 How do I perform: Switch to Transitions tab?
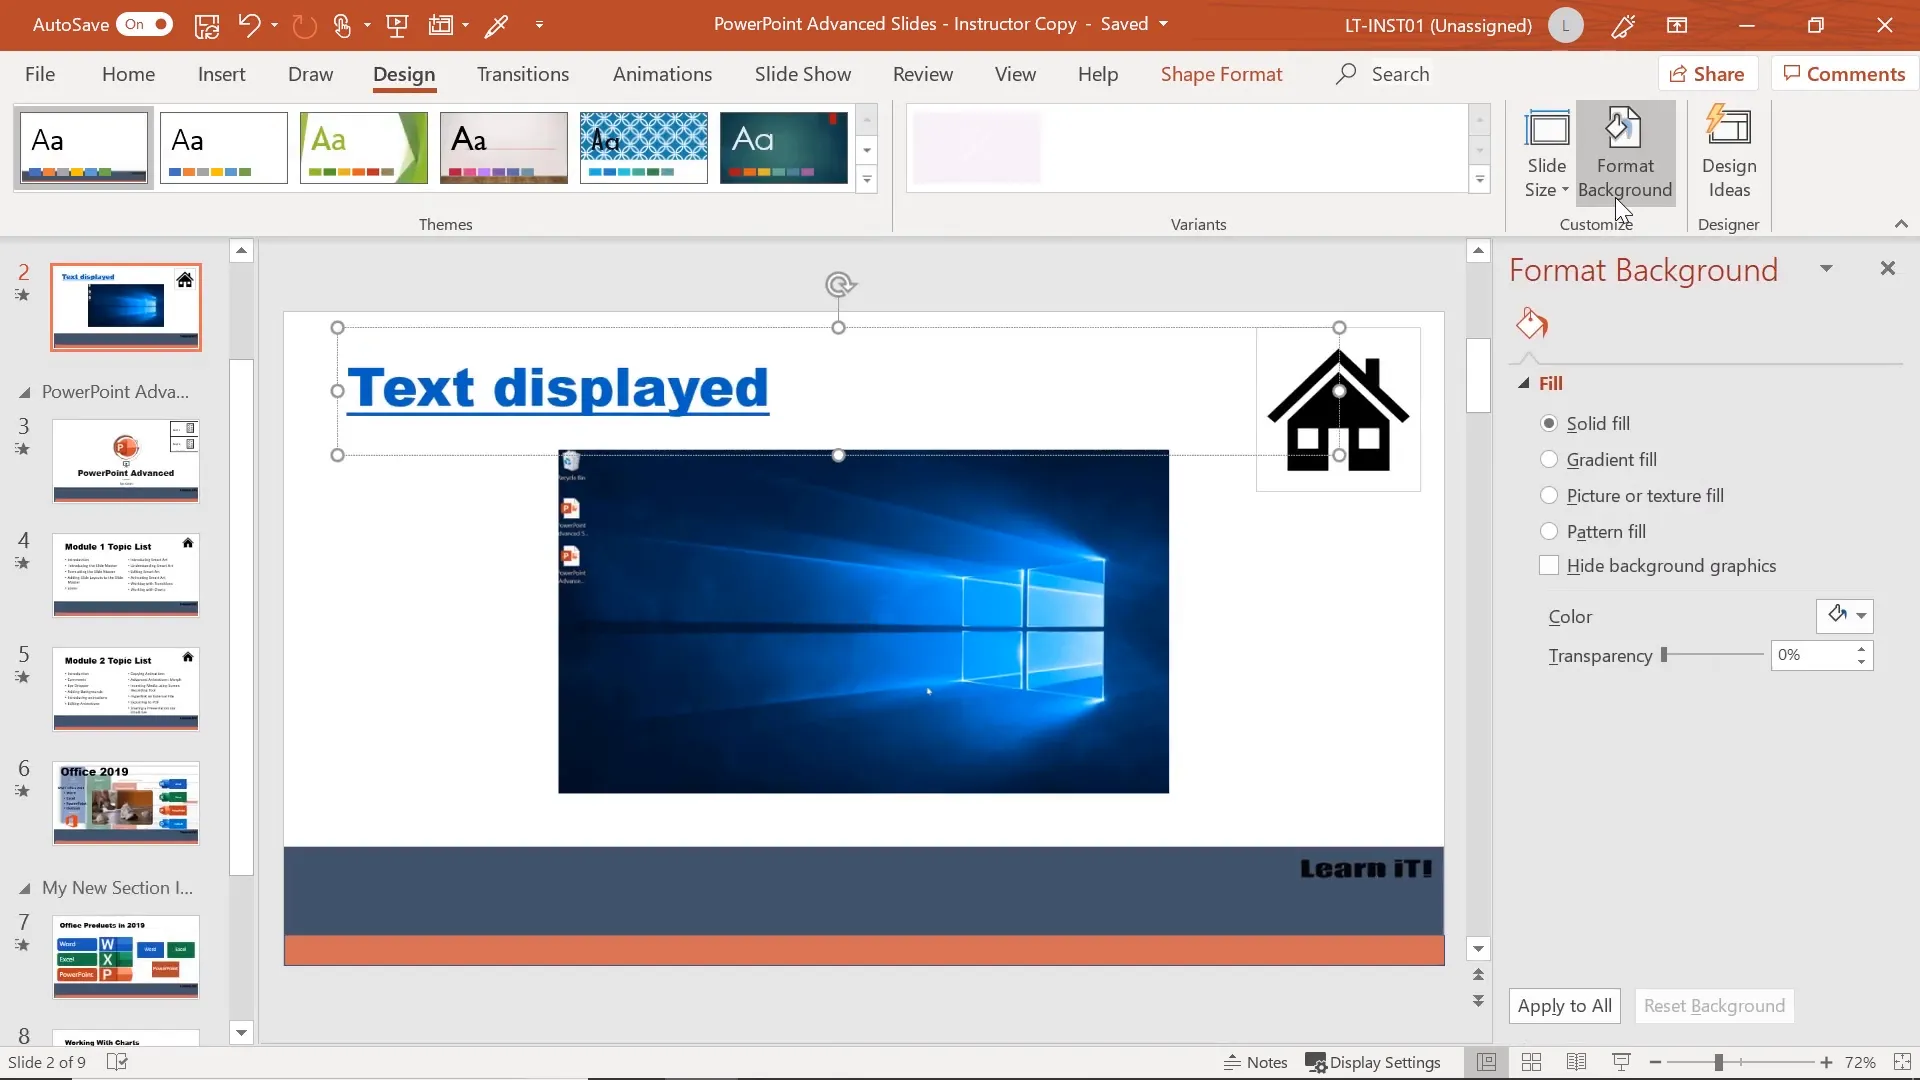[523, 74]
